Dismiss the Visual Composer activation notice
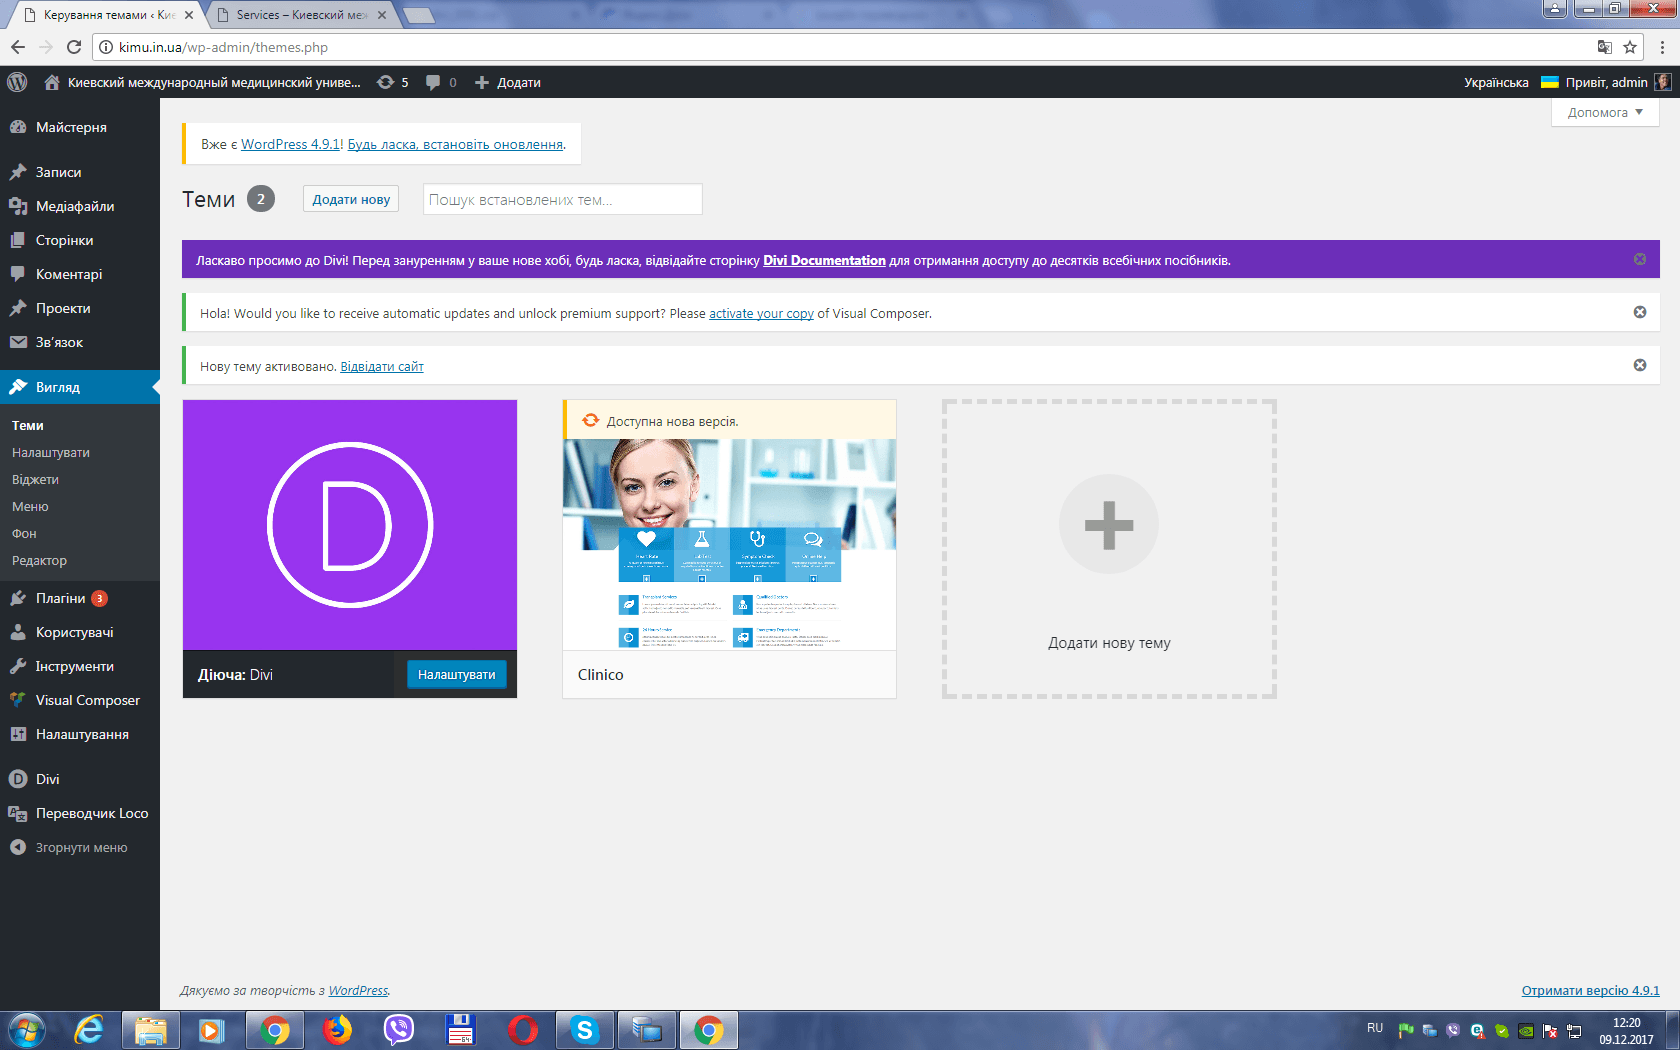 (1640, 312)
